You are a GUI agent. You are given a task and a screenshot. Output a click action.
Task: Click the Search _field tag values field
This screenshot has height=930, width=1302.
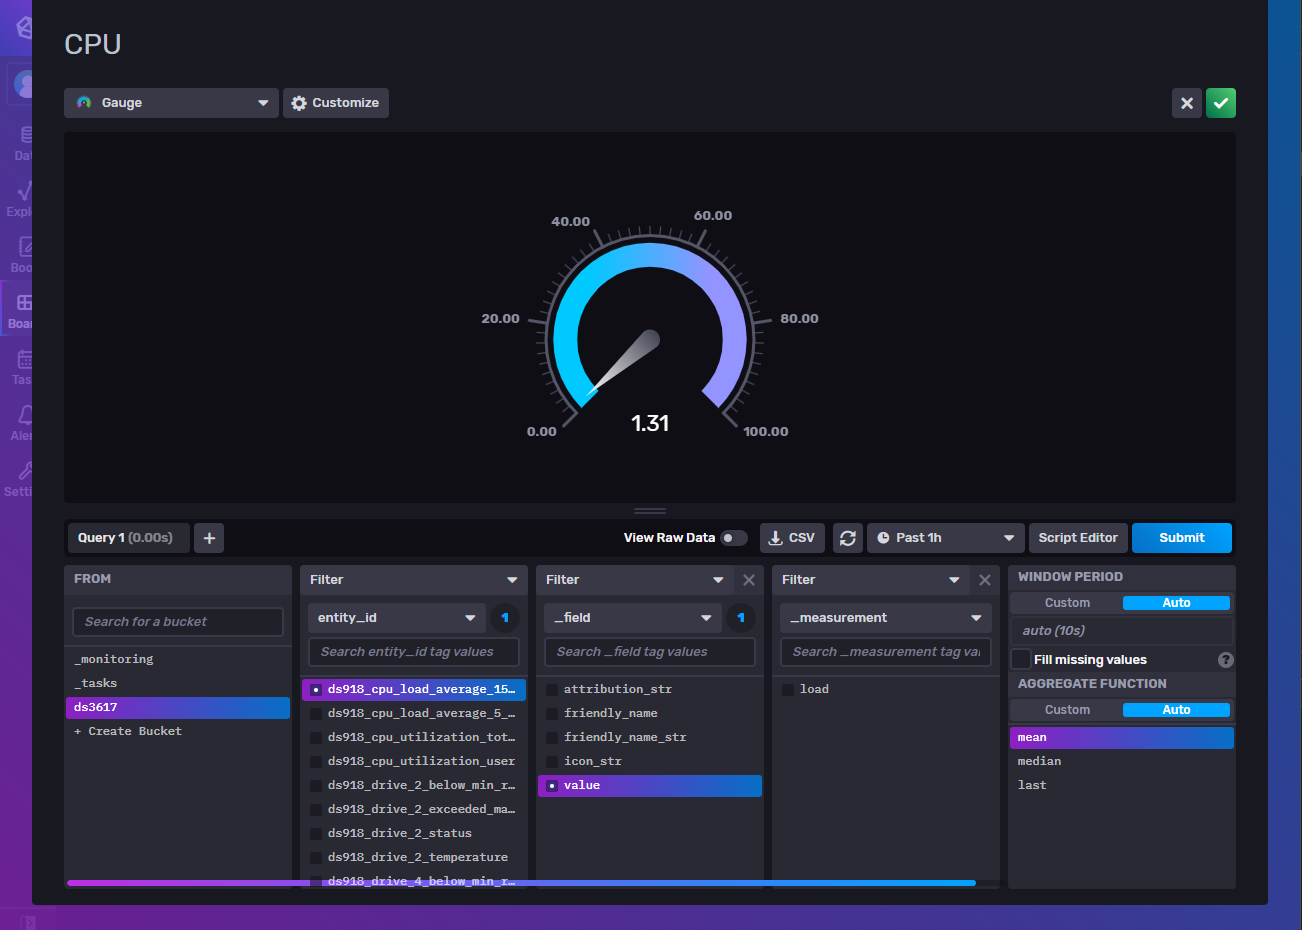(650, 652)
